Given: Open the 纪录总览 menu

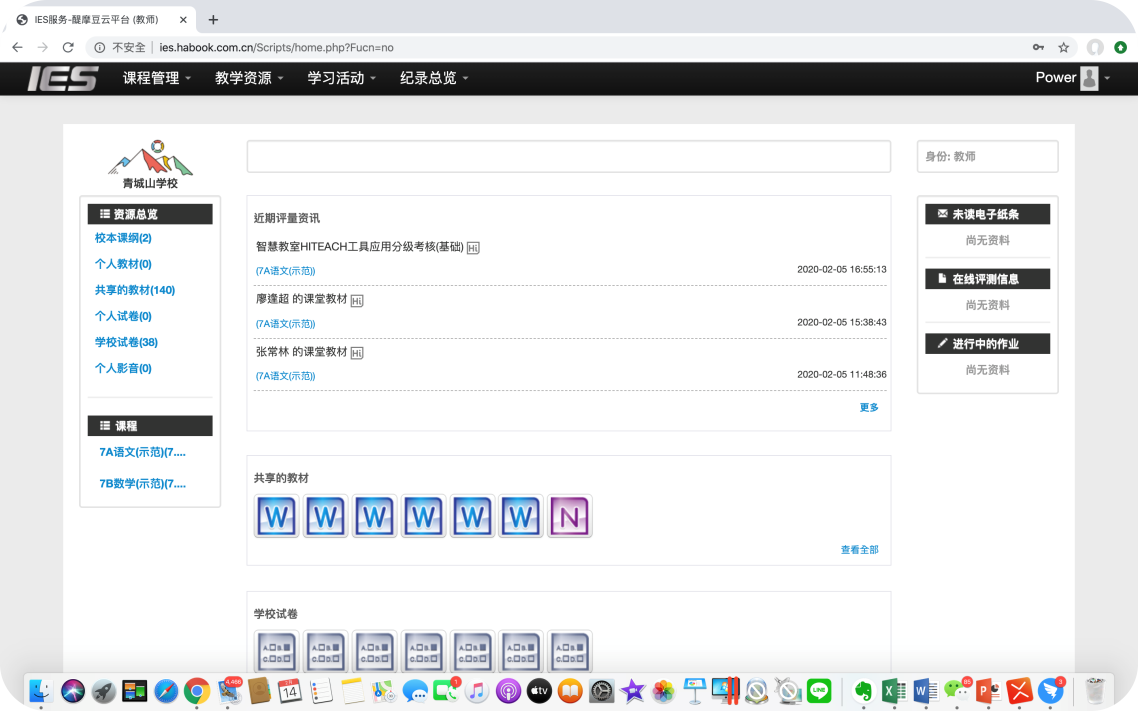Looking at the screenshot, I should 434,78.
